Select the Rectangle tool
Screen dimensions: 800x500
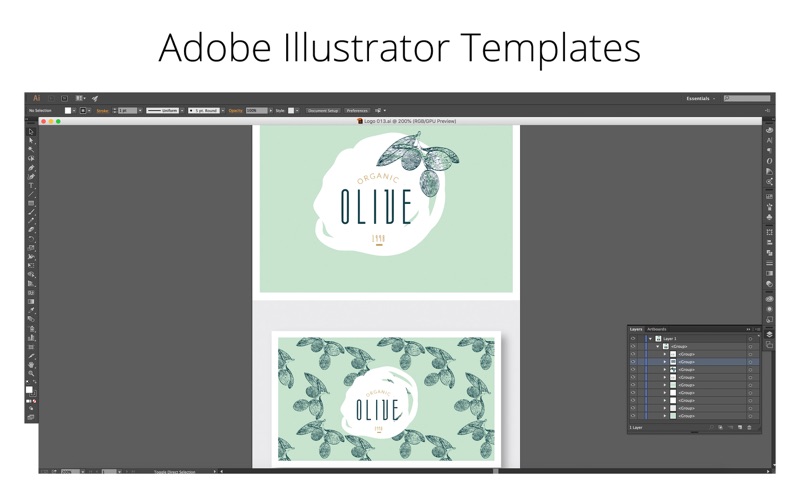(x=31, y=203)
